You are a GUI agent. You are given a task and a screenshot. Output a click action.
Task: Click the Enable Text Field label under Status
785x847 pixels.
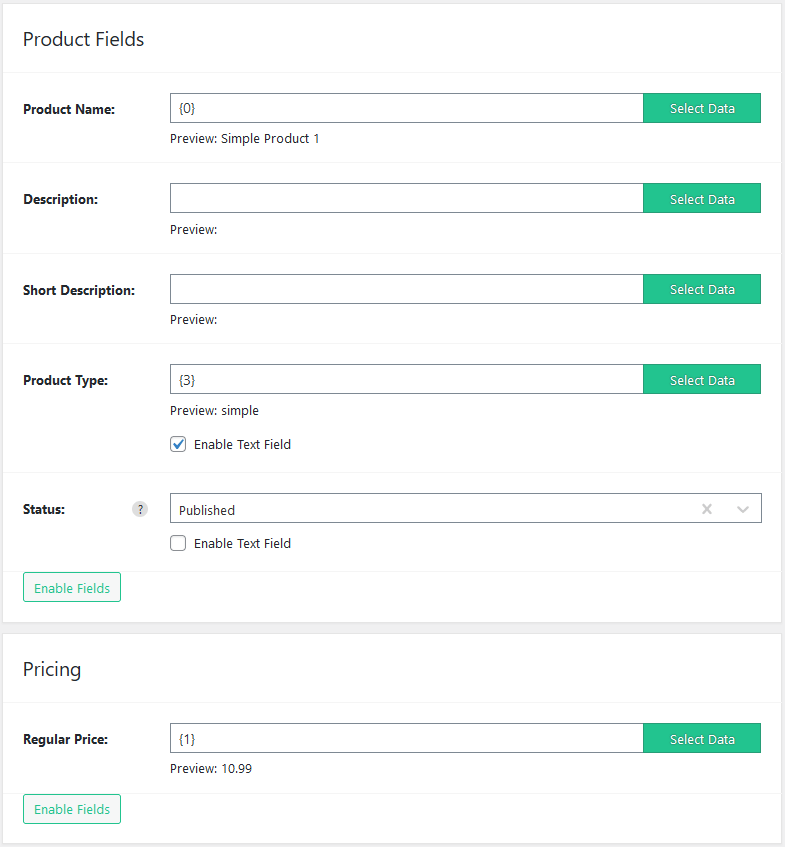click(242, 543)
